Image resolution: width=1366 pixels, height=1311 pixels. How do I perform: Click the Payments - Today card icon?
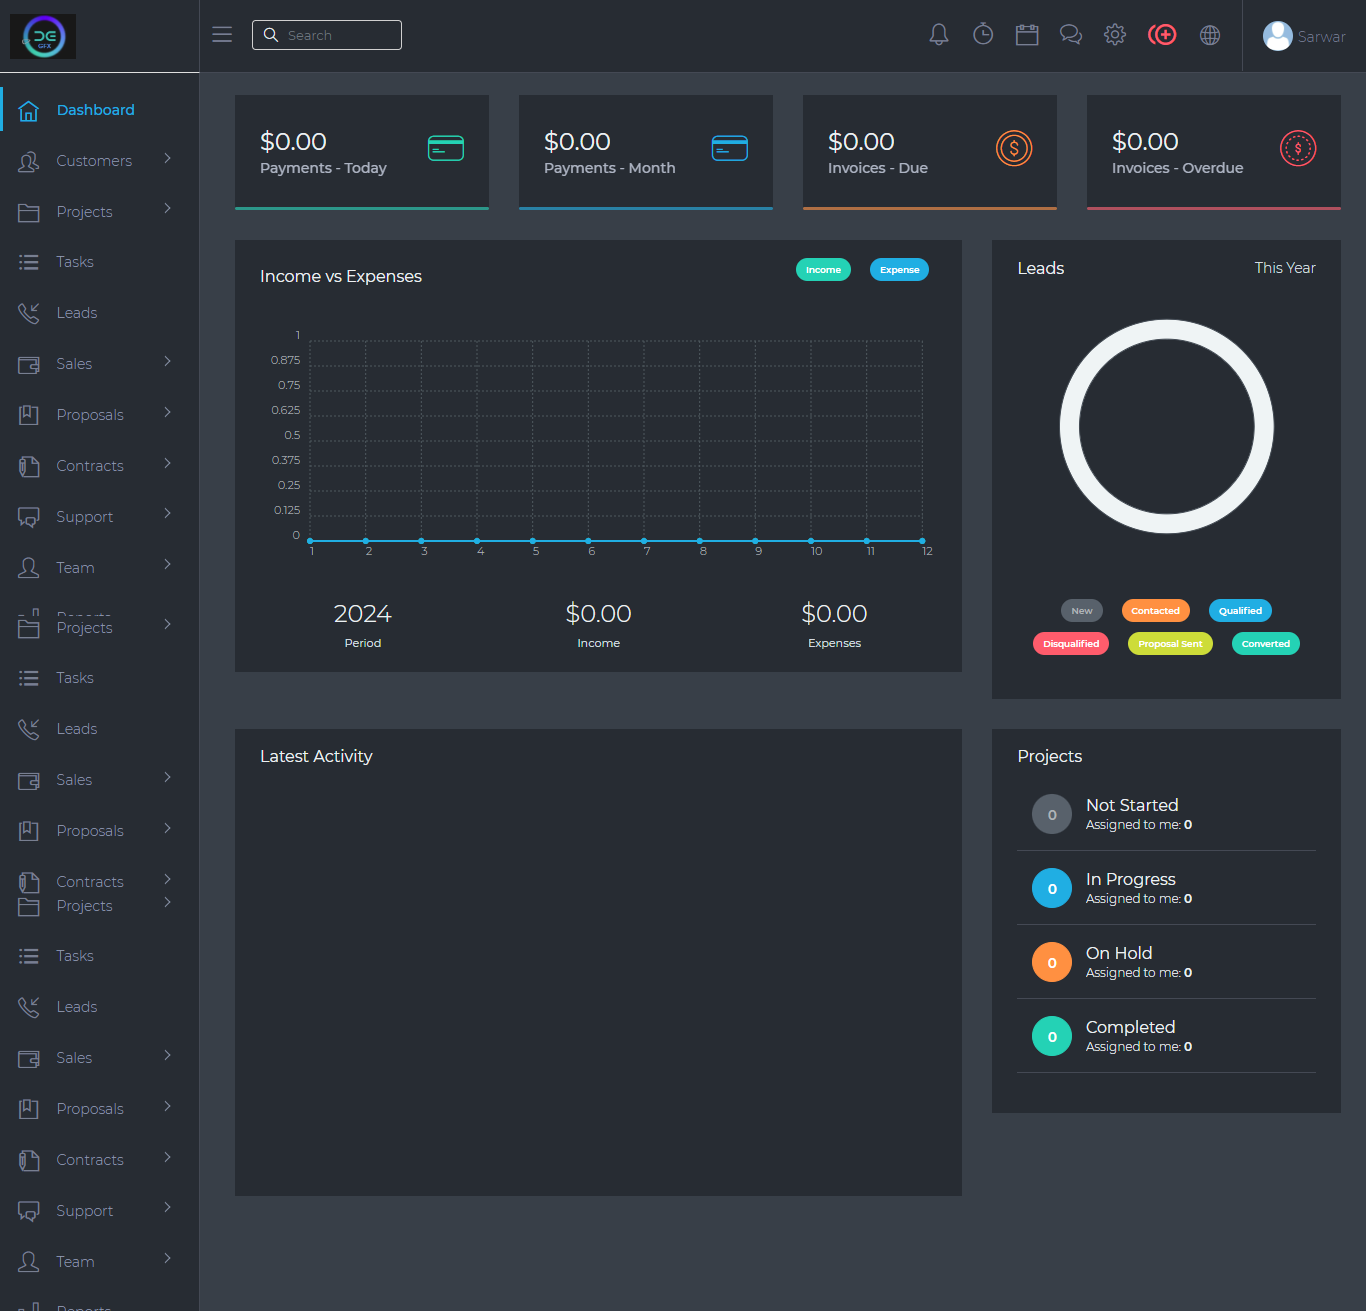pos(446,148)
